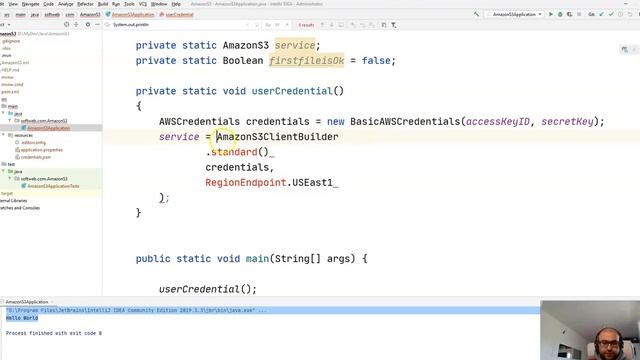Click the Git rollback arrow icon
Viewport: 640px width, 360px height.
click(630, 14)
